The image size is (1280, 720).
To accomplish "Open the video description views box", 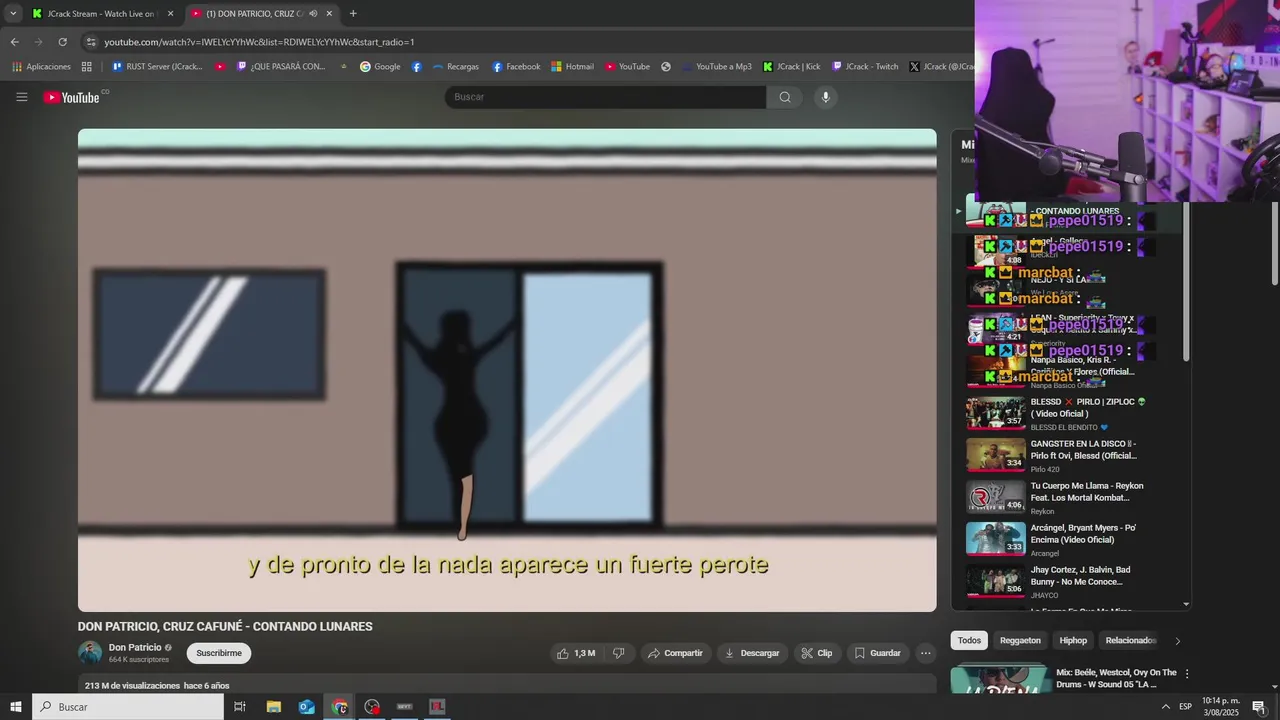I will (507, 685).
